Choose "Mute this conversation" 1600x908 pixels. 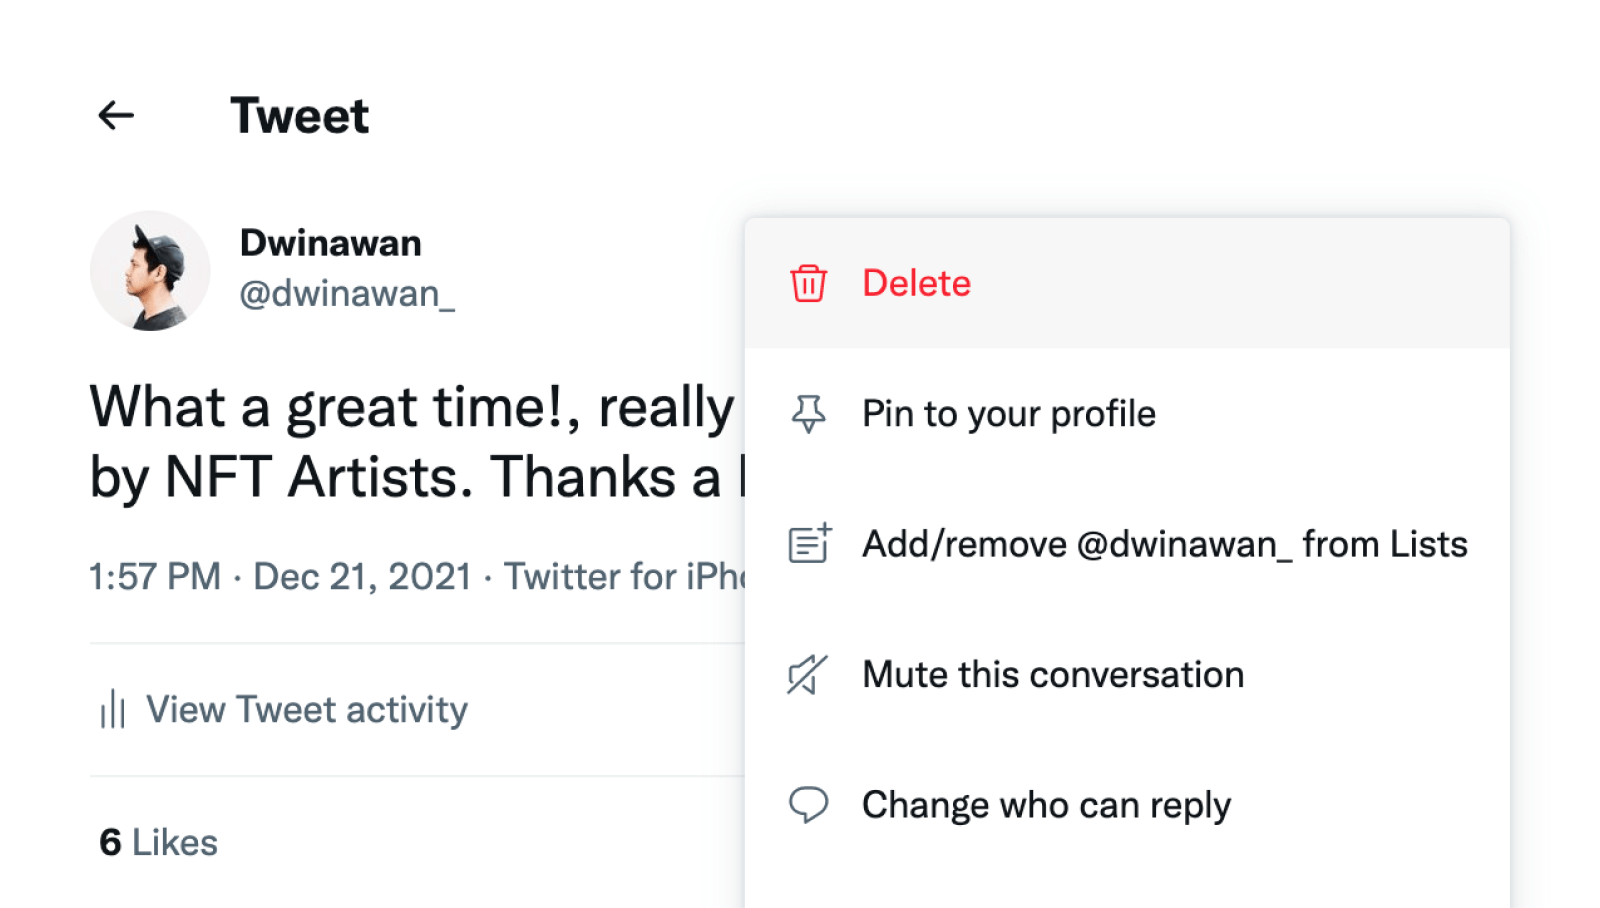point(1052,675)
